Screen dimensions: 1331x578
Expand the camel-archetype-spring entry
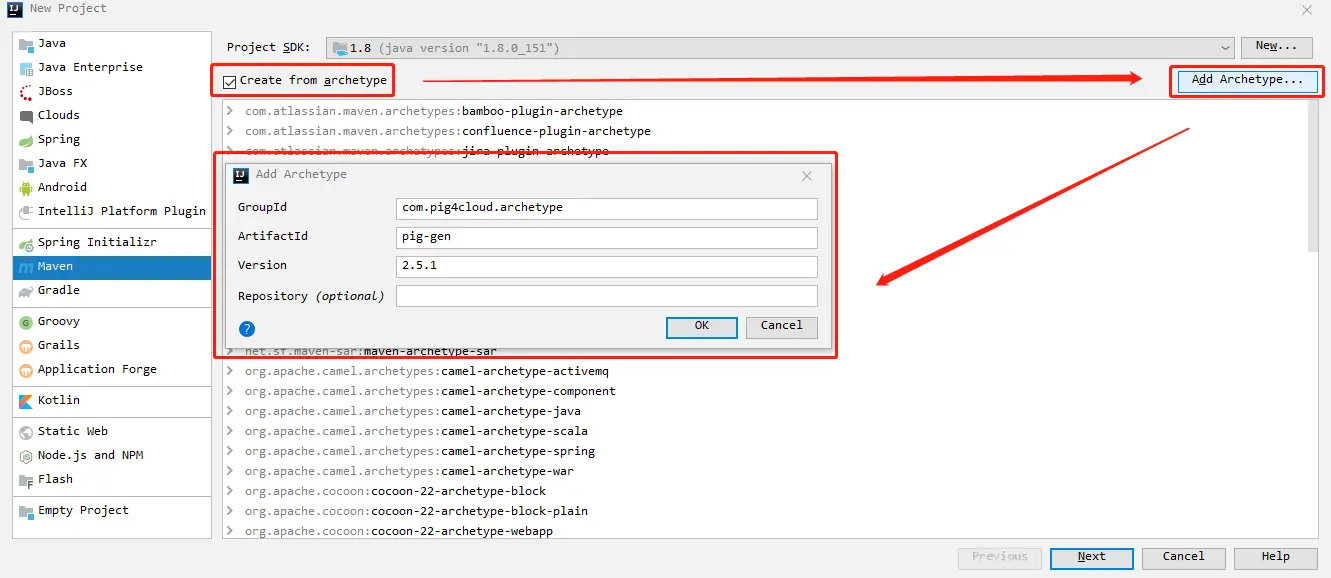pyautogui.click(x=231, y=451)
